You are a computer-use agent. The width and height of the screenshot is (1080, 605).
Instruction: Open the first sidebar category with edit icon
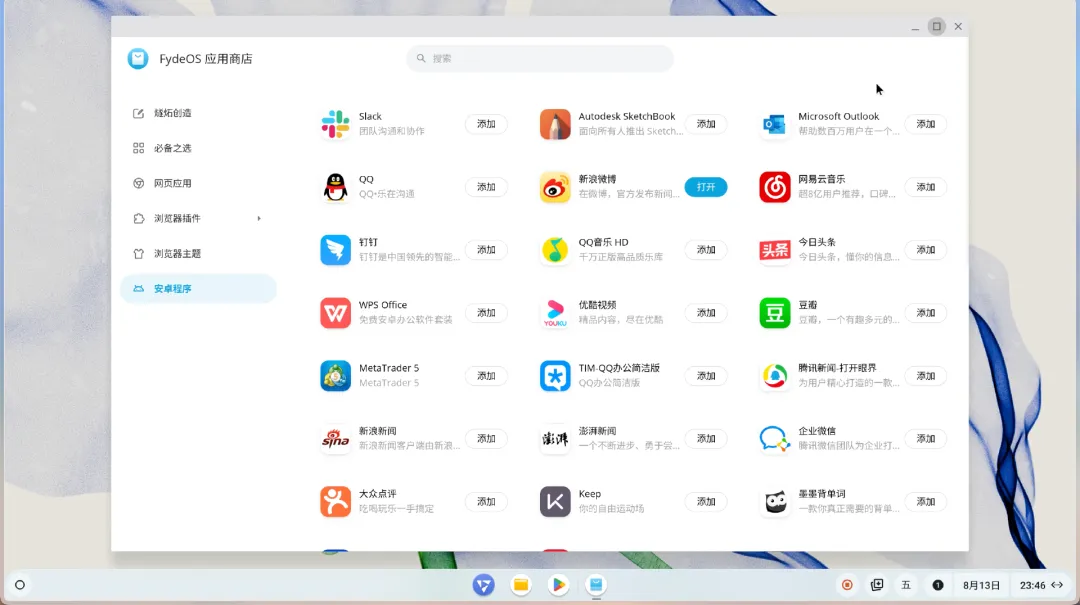tap(198, 113)
